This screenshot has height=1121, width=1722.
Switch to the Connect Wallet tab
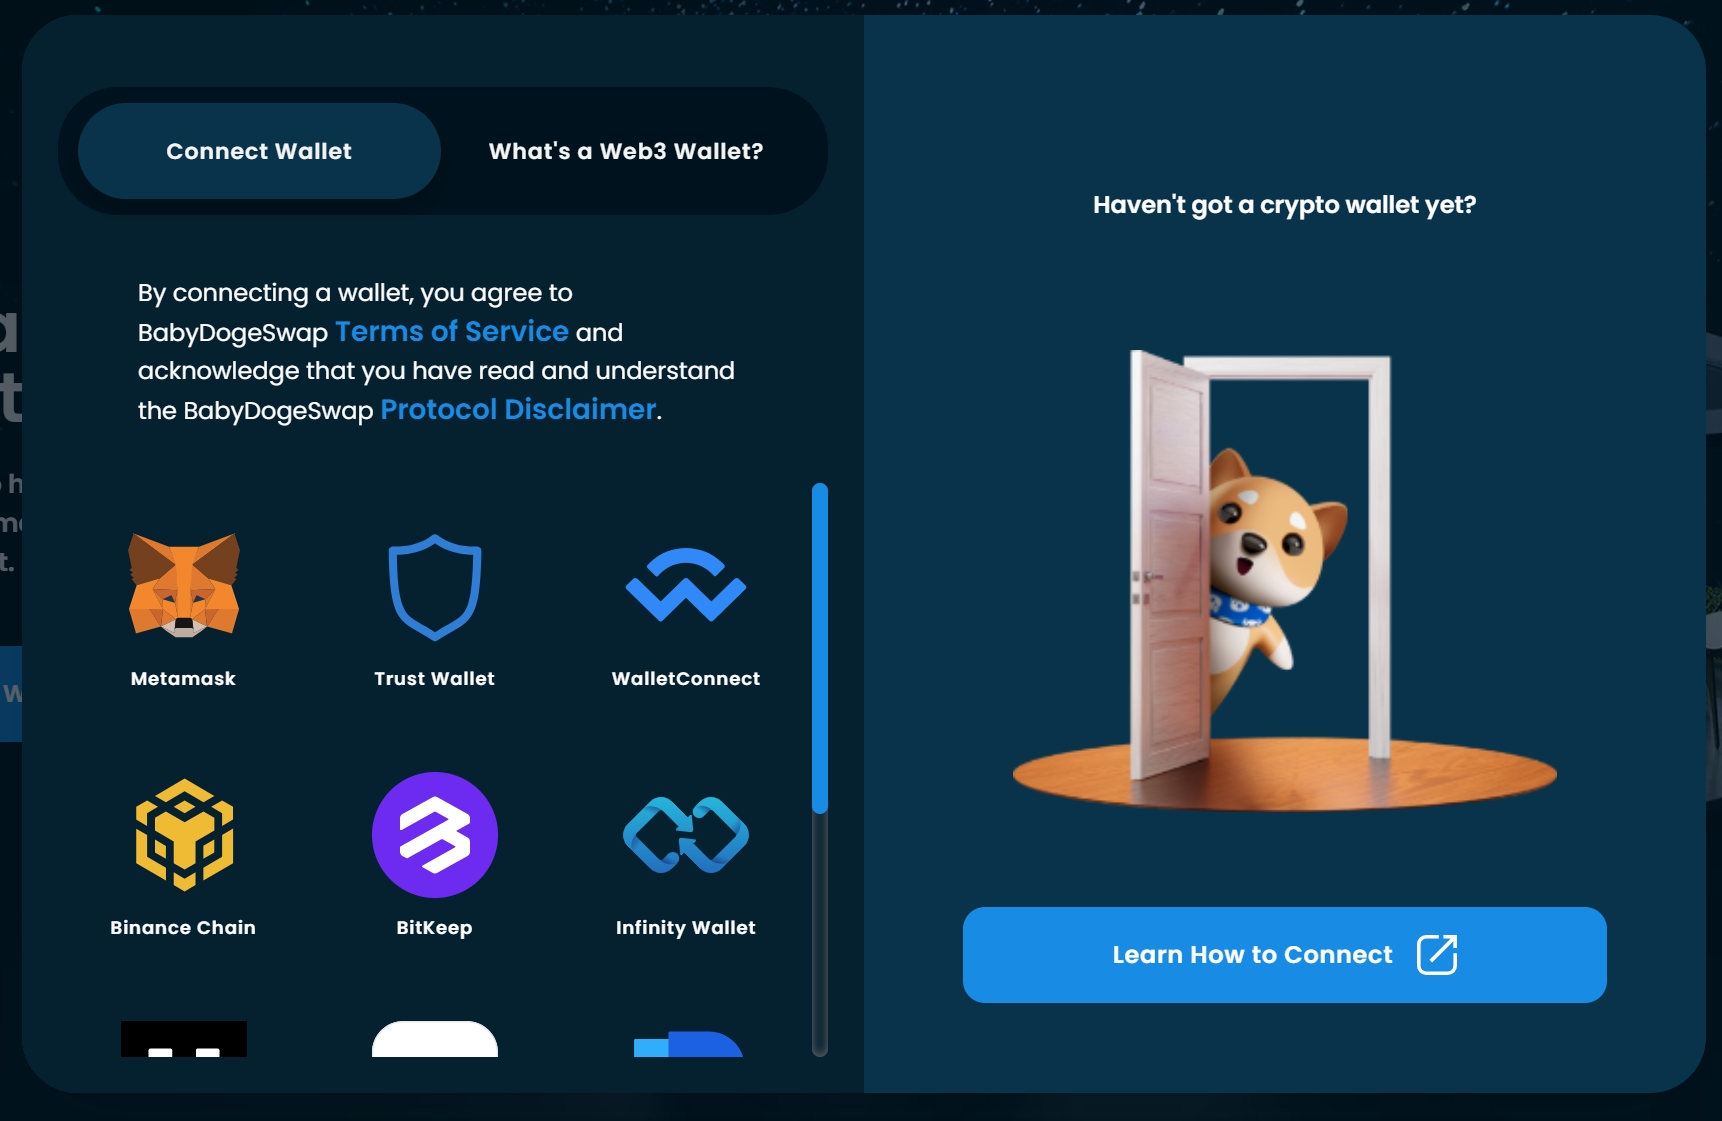(259, 151)
